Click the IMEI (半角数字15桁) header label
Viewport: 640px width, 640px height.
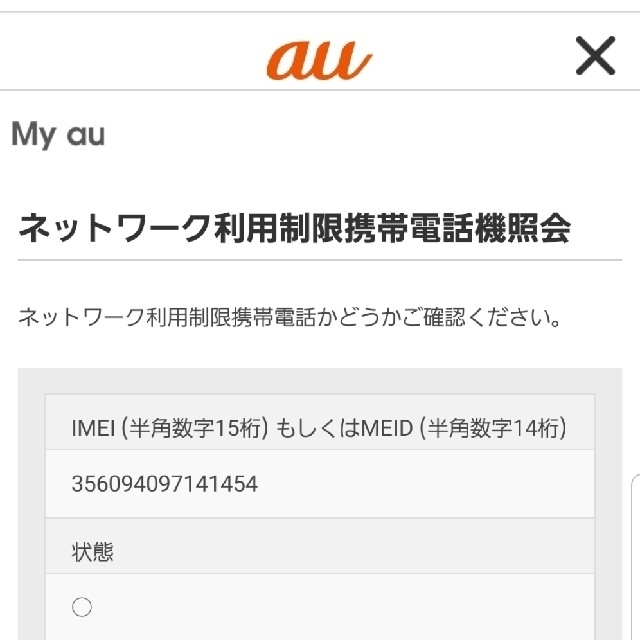pyautogui.click(x=170, y=428)
